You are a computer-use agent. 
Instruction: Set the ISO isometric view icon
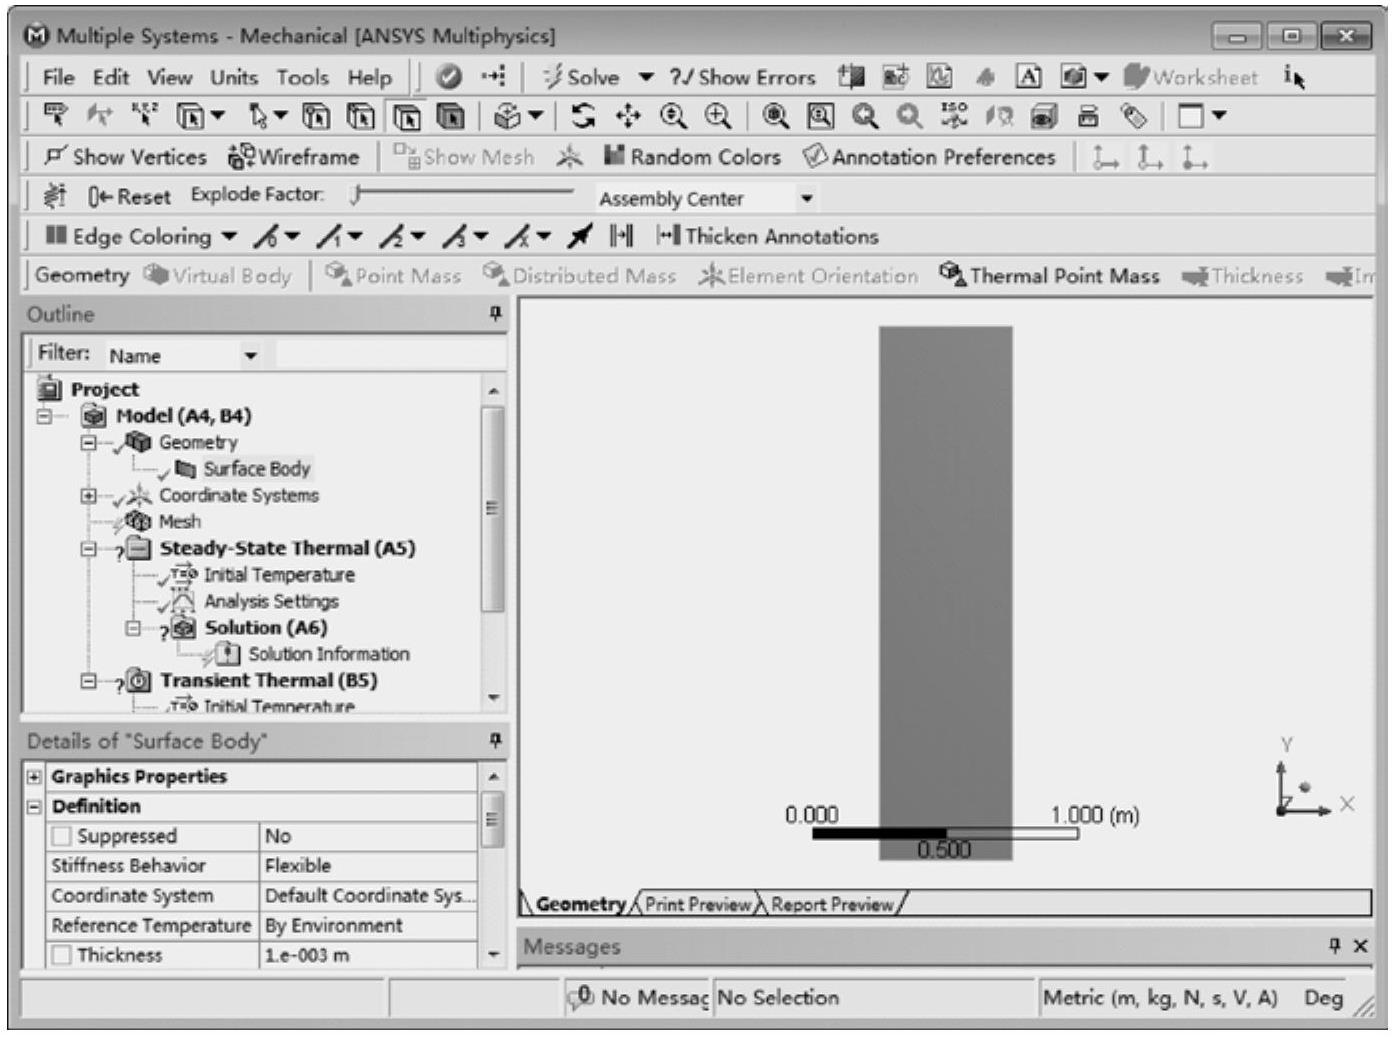pos(954,117)
